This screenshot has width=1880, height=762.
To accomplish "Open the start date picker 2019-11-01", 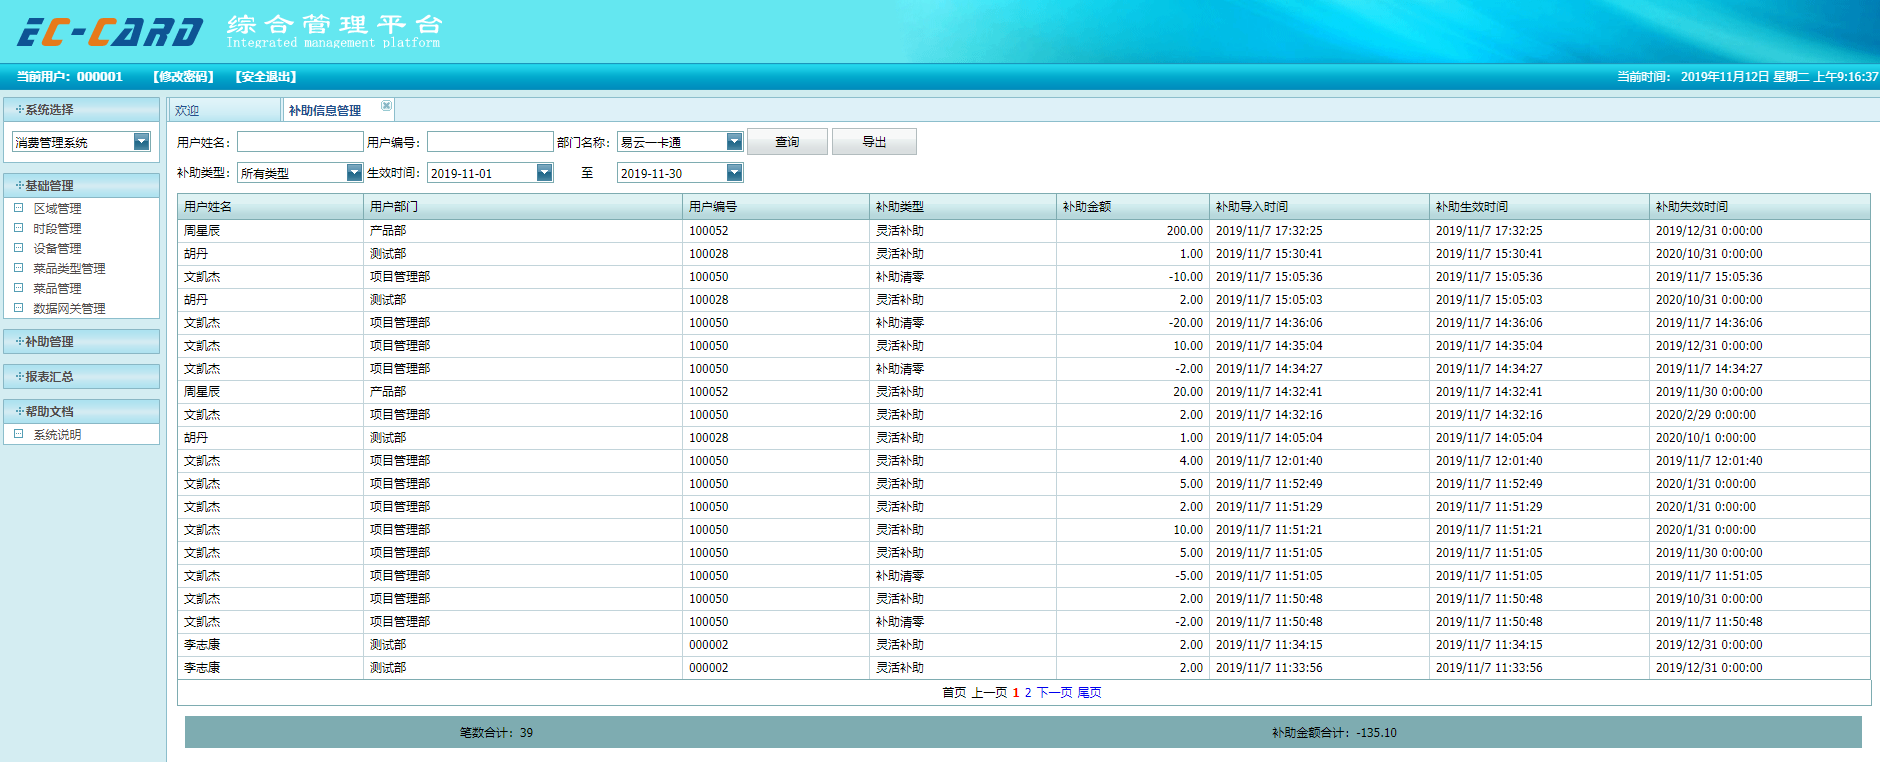I will (544, 172).
